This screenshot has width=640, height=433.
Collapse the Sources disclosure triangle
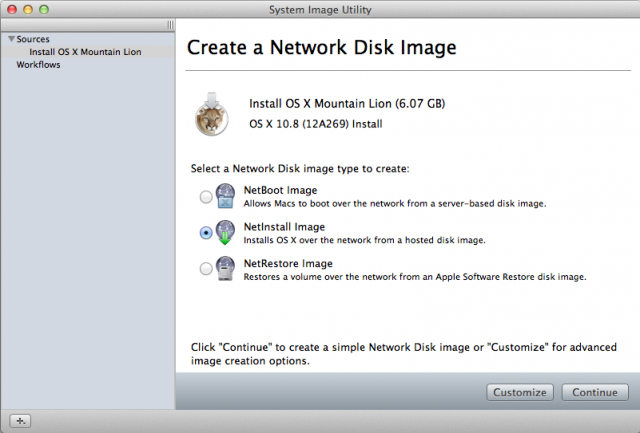[x=11, y=39]
